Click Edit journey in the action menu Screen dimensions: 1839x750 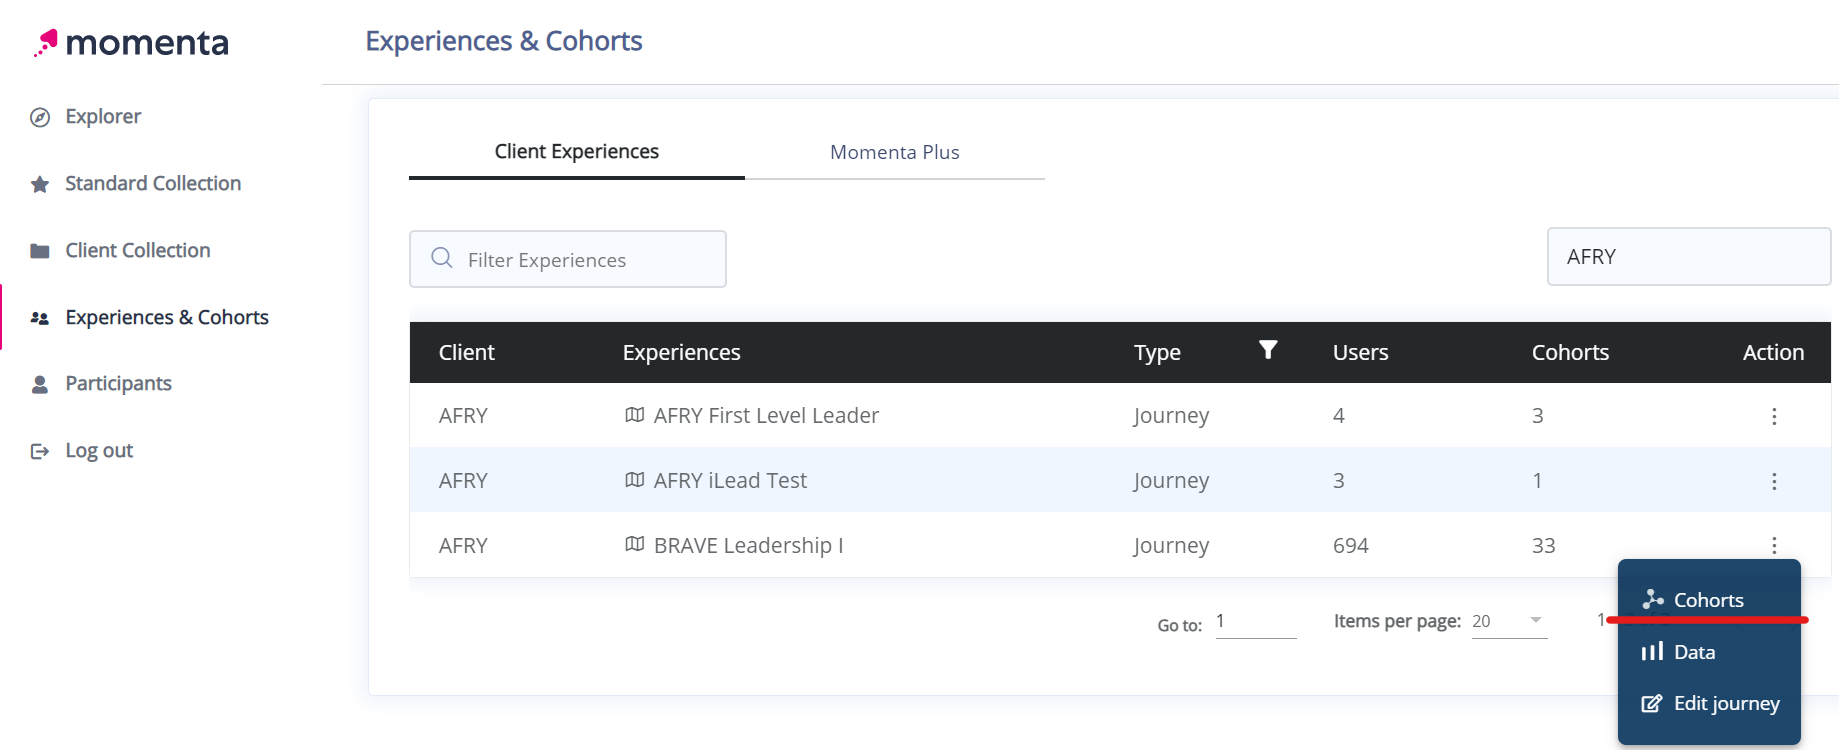(x=1726, y=703)
